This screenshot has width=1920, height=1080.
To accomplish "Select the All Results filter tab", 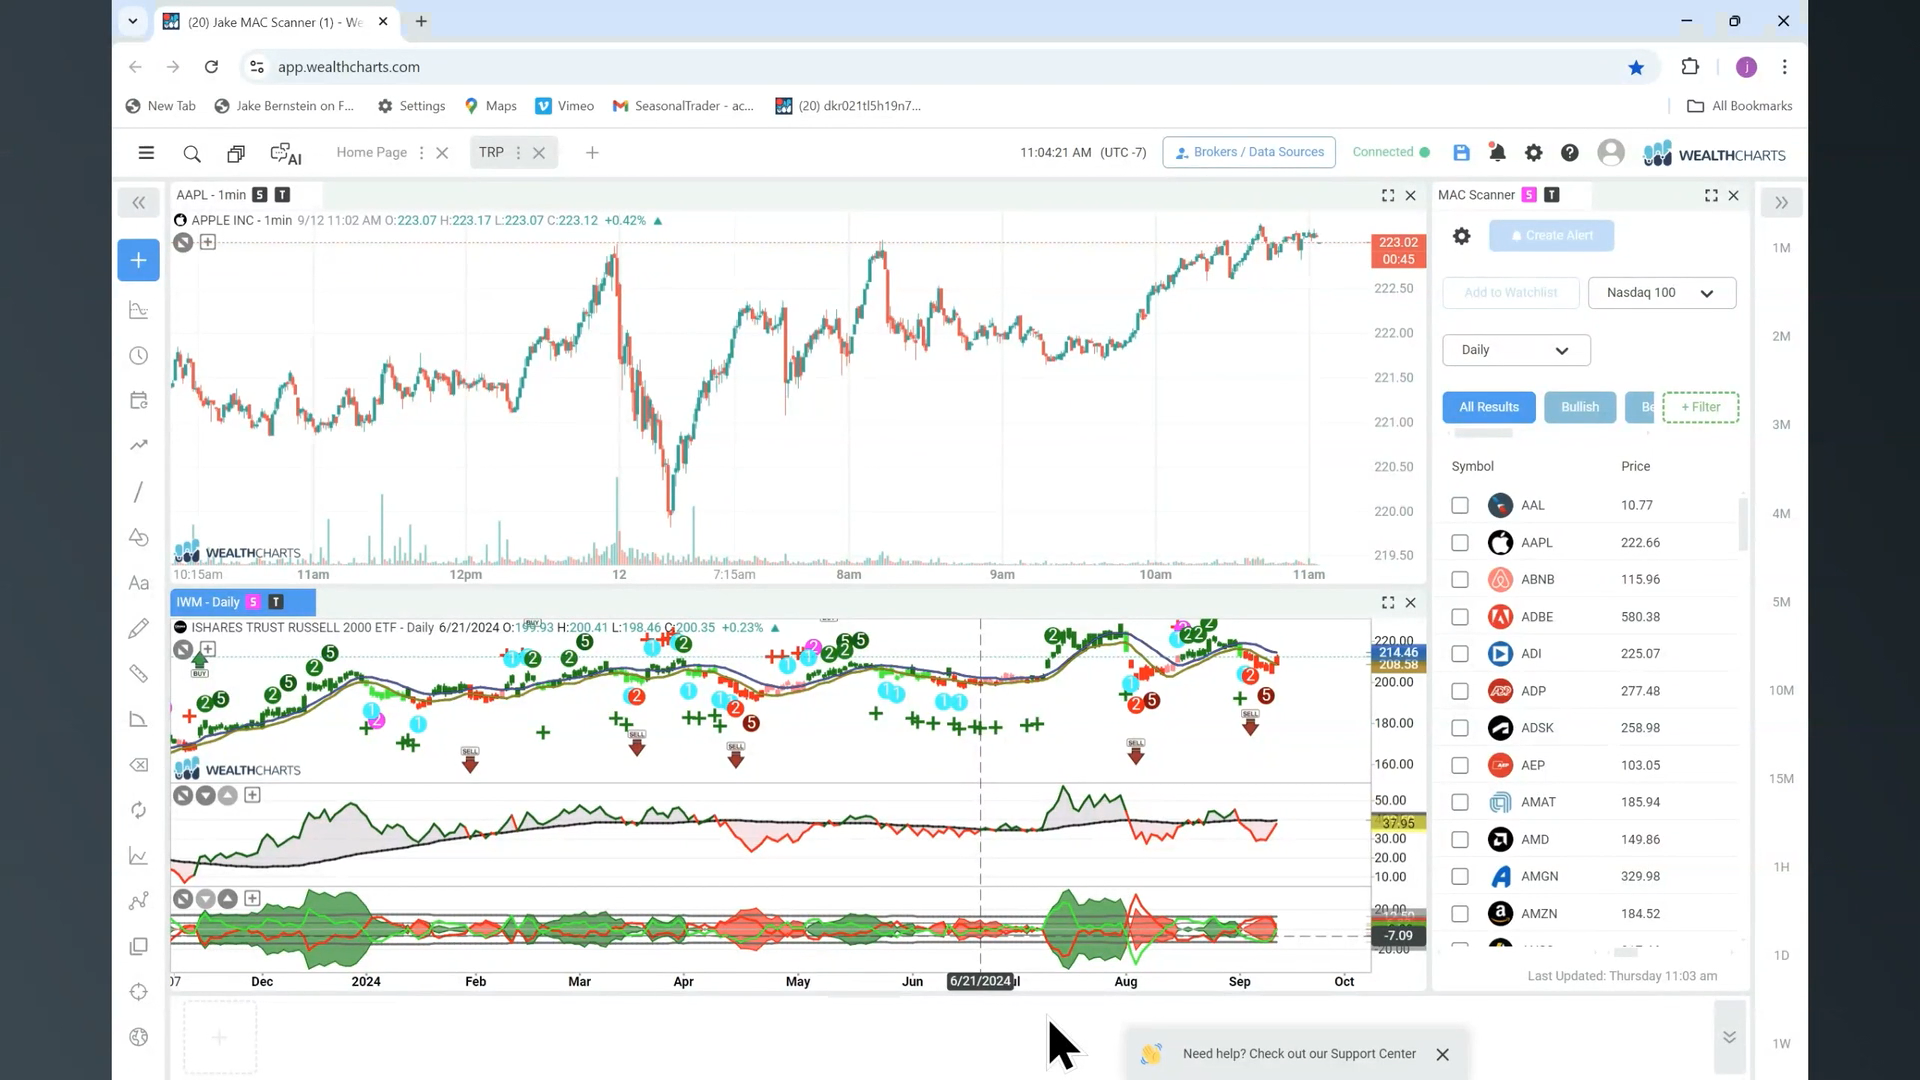I will click(x=1488, y=407).
